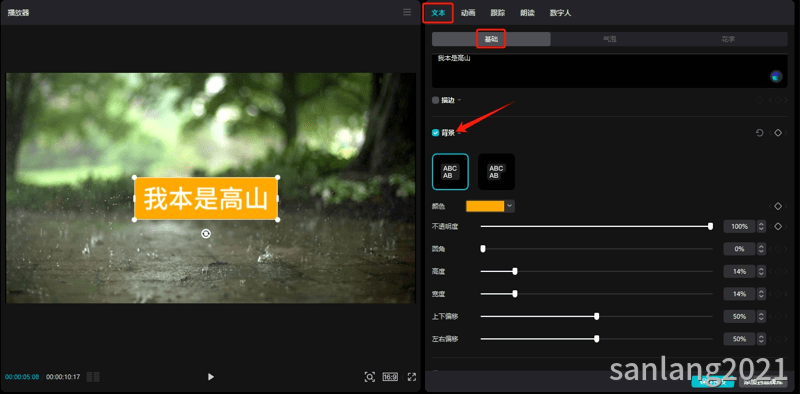
Task: Click the 左右偏移 value stepper arrows
Action: [x=761, y=339]
